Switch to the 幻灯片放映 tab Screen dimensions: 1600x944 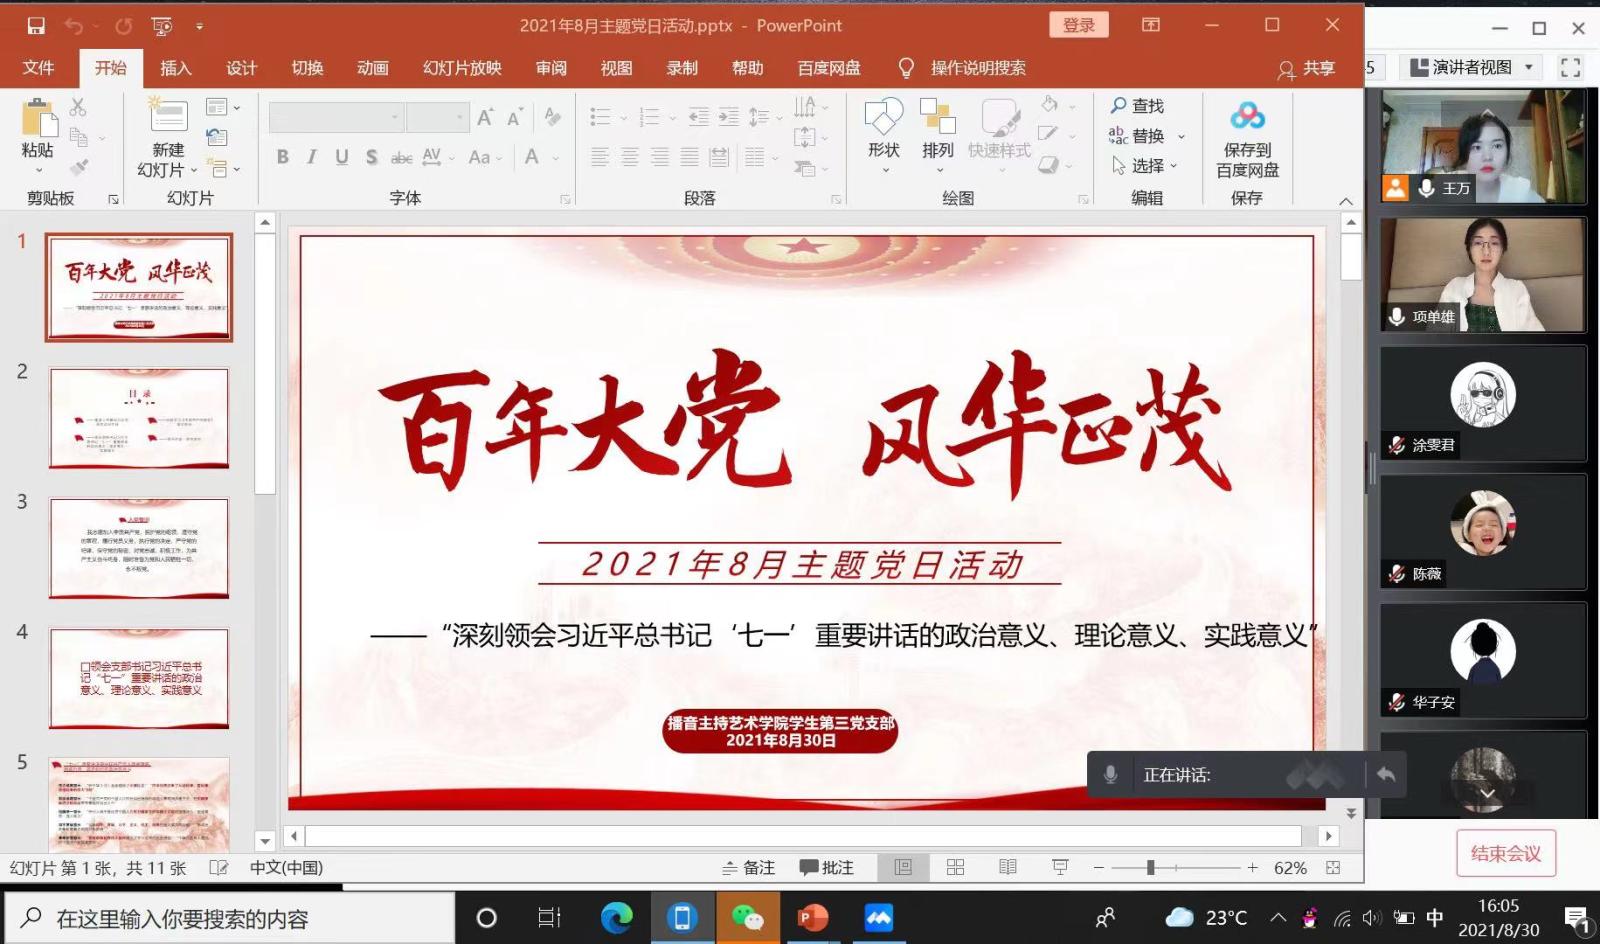(x=462, y=68)
